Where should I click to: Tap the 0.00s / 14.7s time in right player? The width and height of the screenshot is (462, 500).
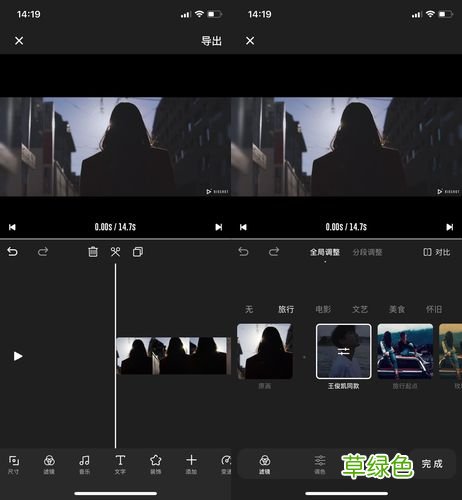(346, 227)
